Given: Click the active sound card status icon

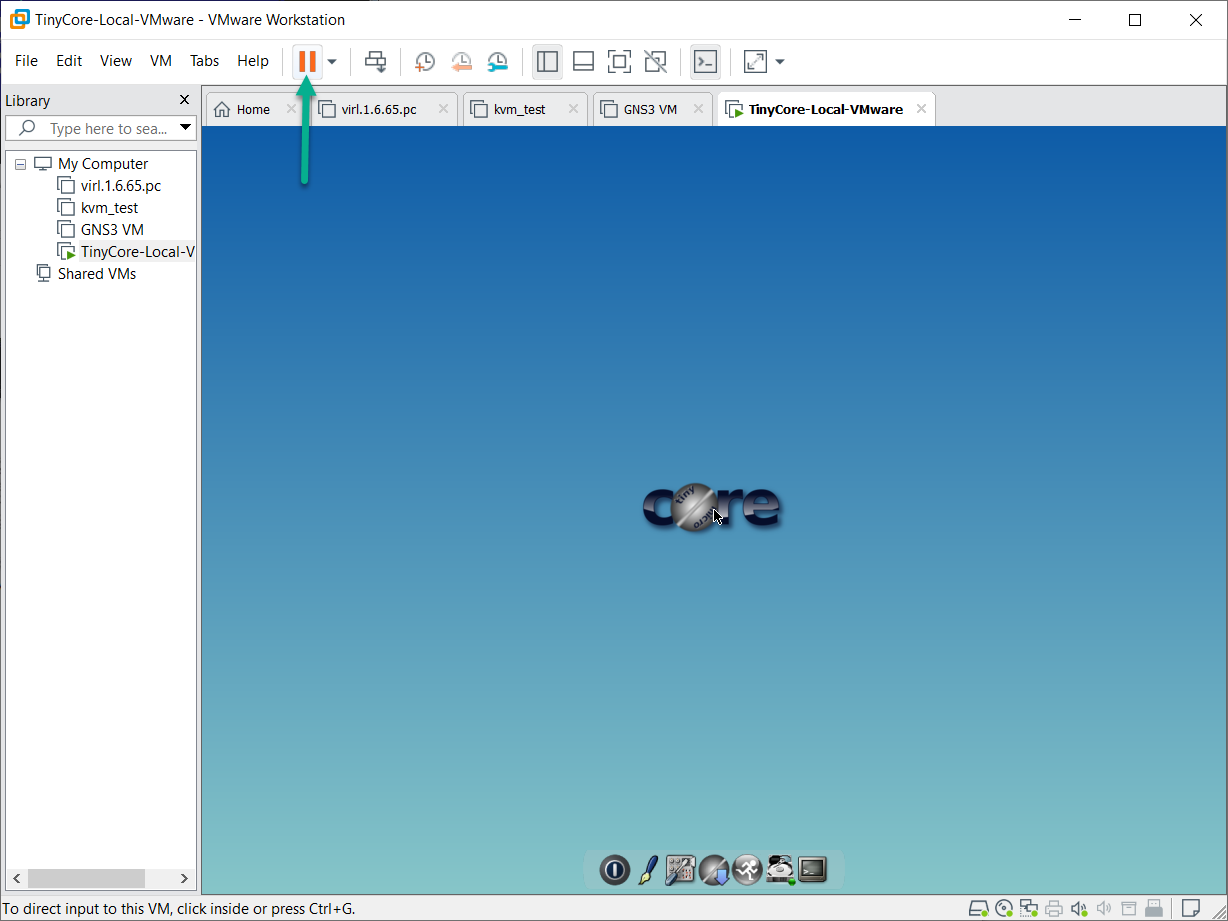Looking at the screenshot, I should pos(1079,909).
